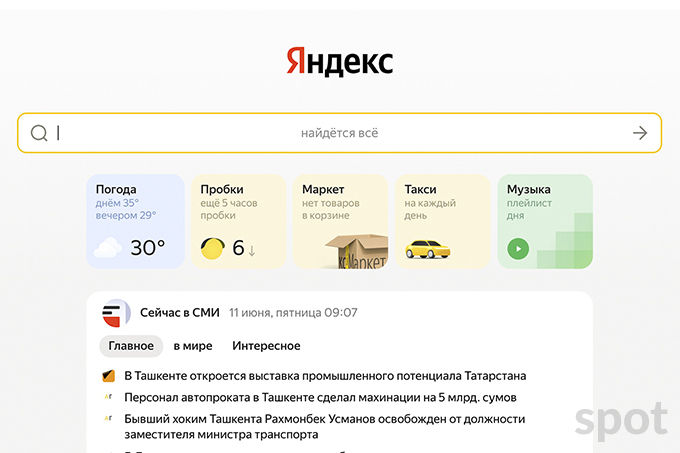Image resolution: width=680 pixels, height=453 pixels.
Task: Open the Музыка widget title
Action: pyautogui.click(x=529, y=189)
